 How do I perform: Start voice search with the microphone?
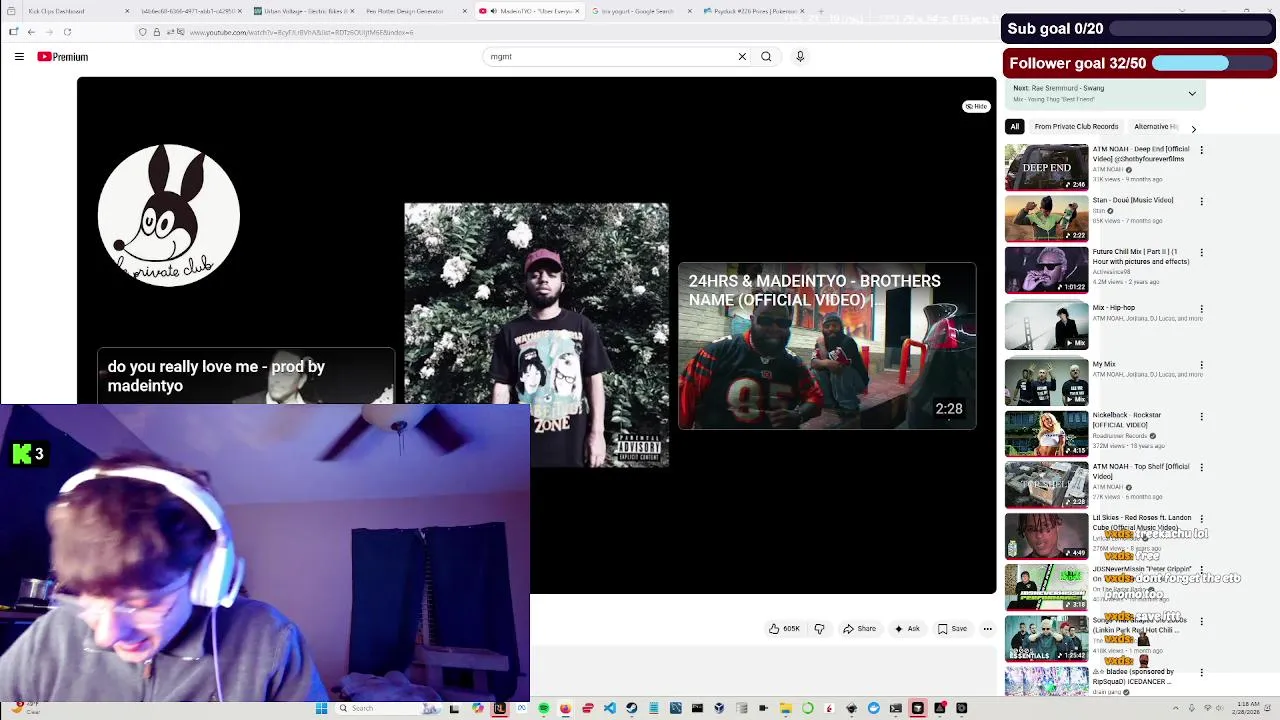point(800,57)
